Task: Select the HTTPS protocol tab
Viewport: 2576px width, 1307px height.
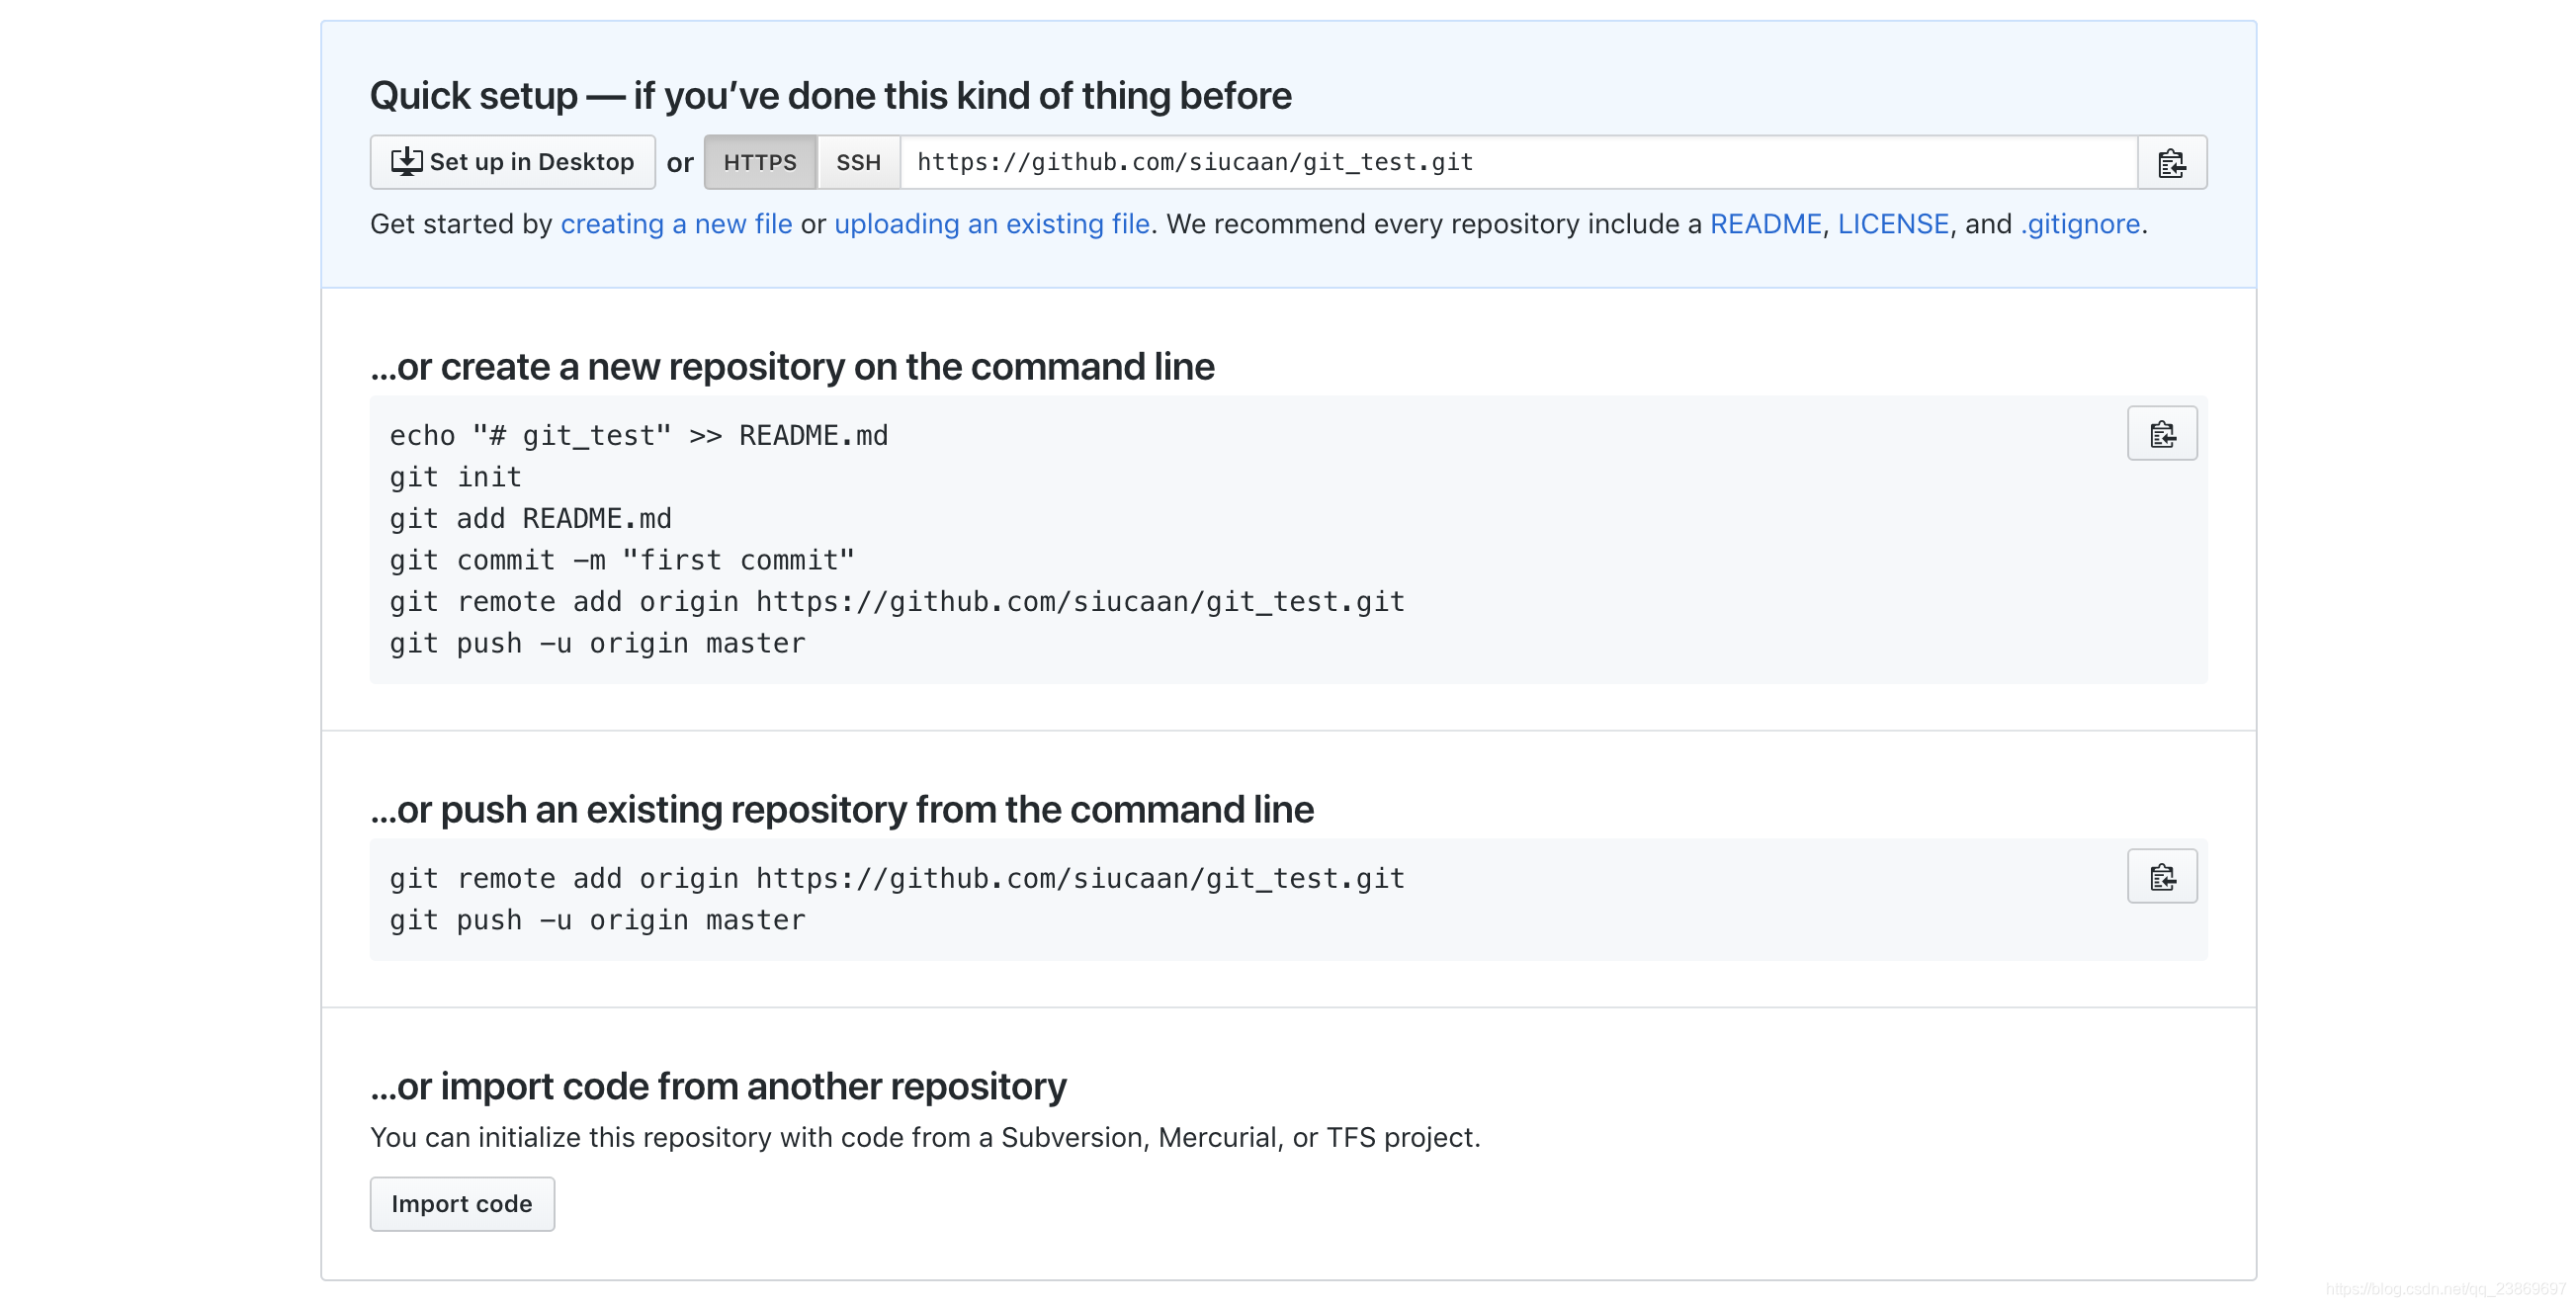Action: click(x=760, y=162)
